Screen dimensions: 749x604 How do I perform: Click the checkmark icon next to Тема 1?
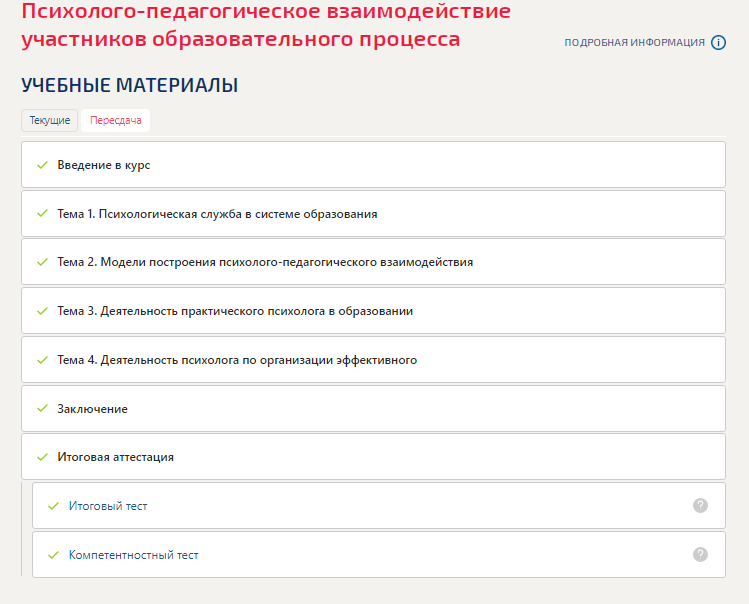(43, 213)
